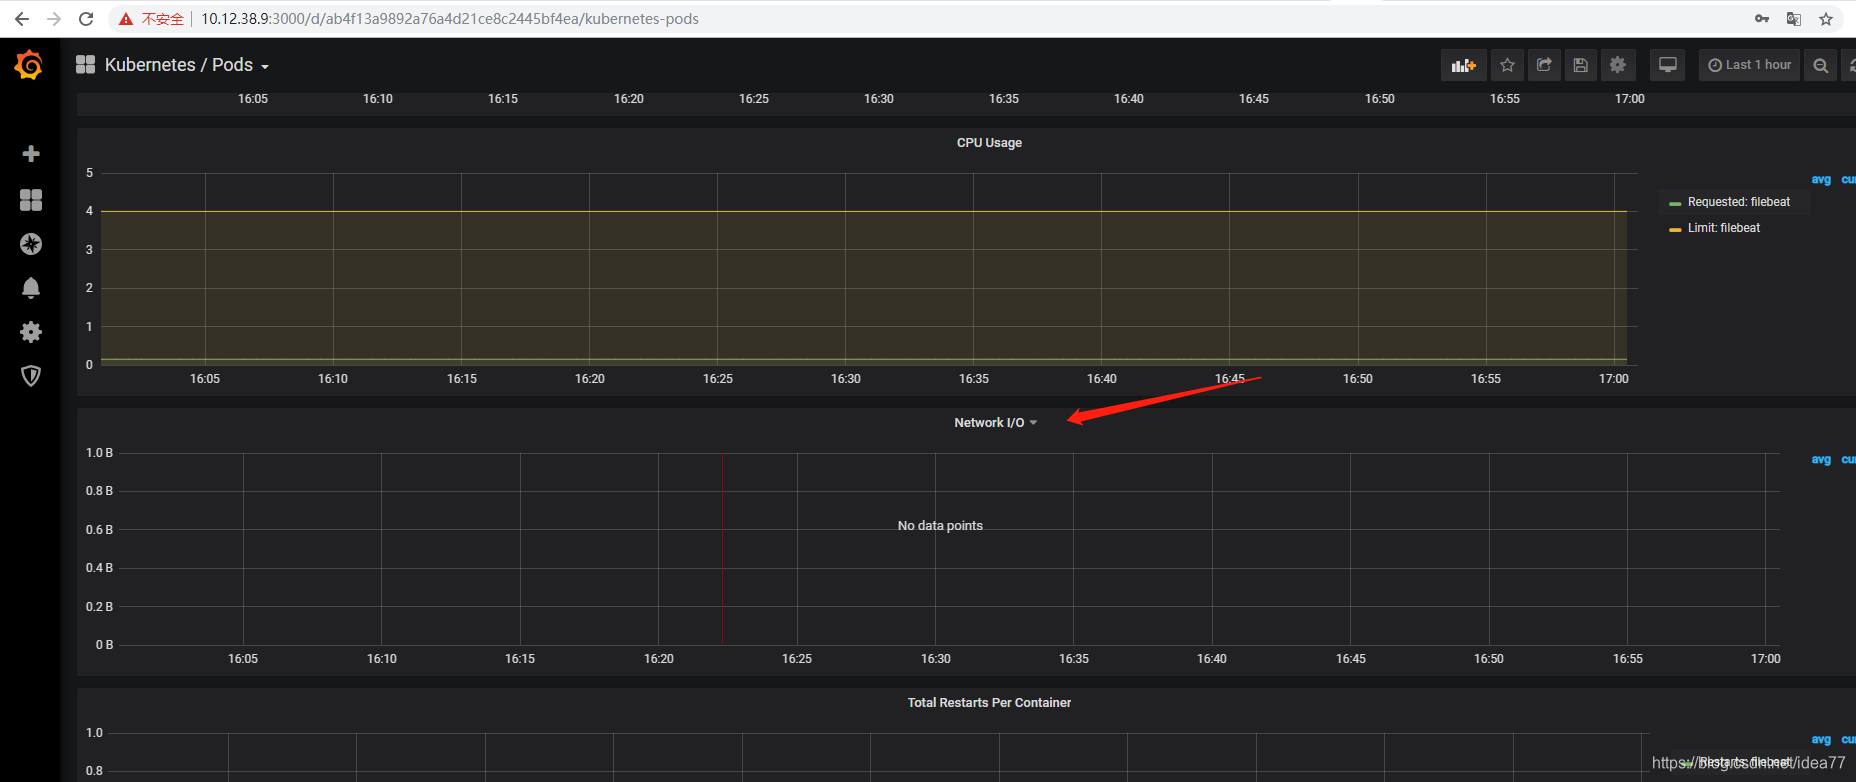Toggle the Limit: filebeat legend series
The height and width of the screenshot is (782, 1856).
point(1723,228)
